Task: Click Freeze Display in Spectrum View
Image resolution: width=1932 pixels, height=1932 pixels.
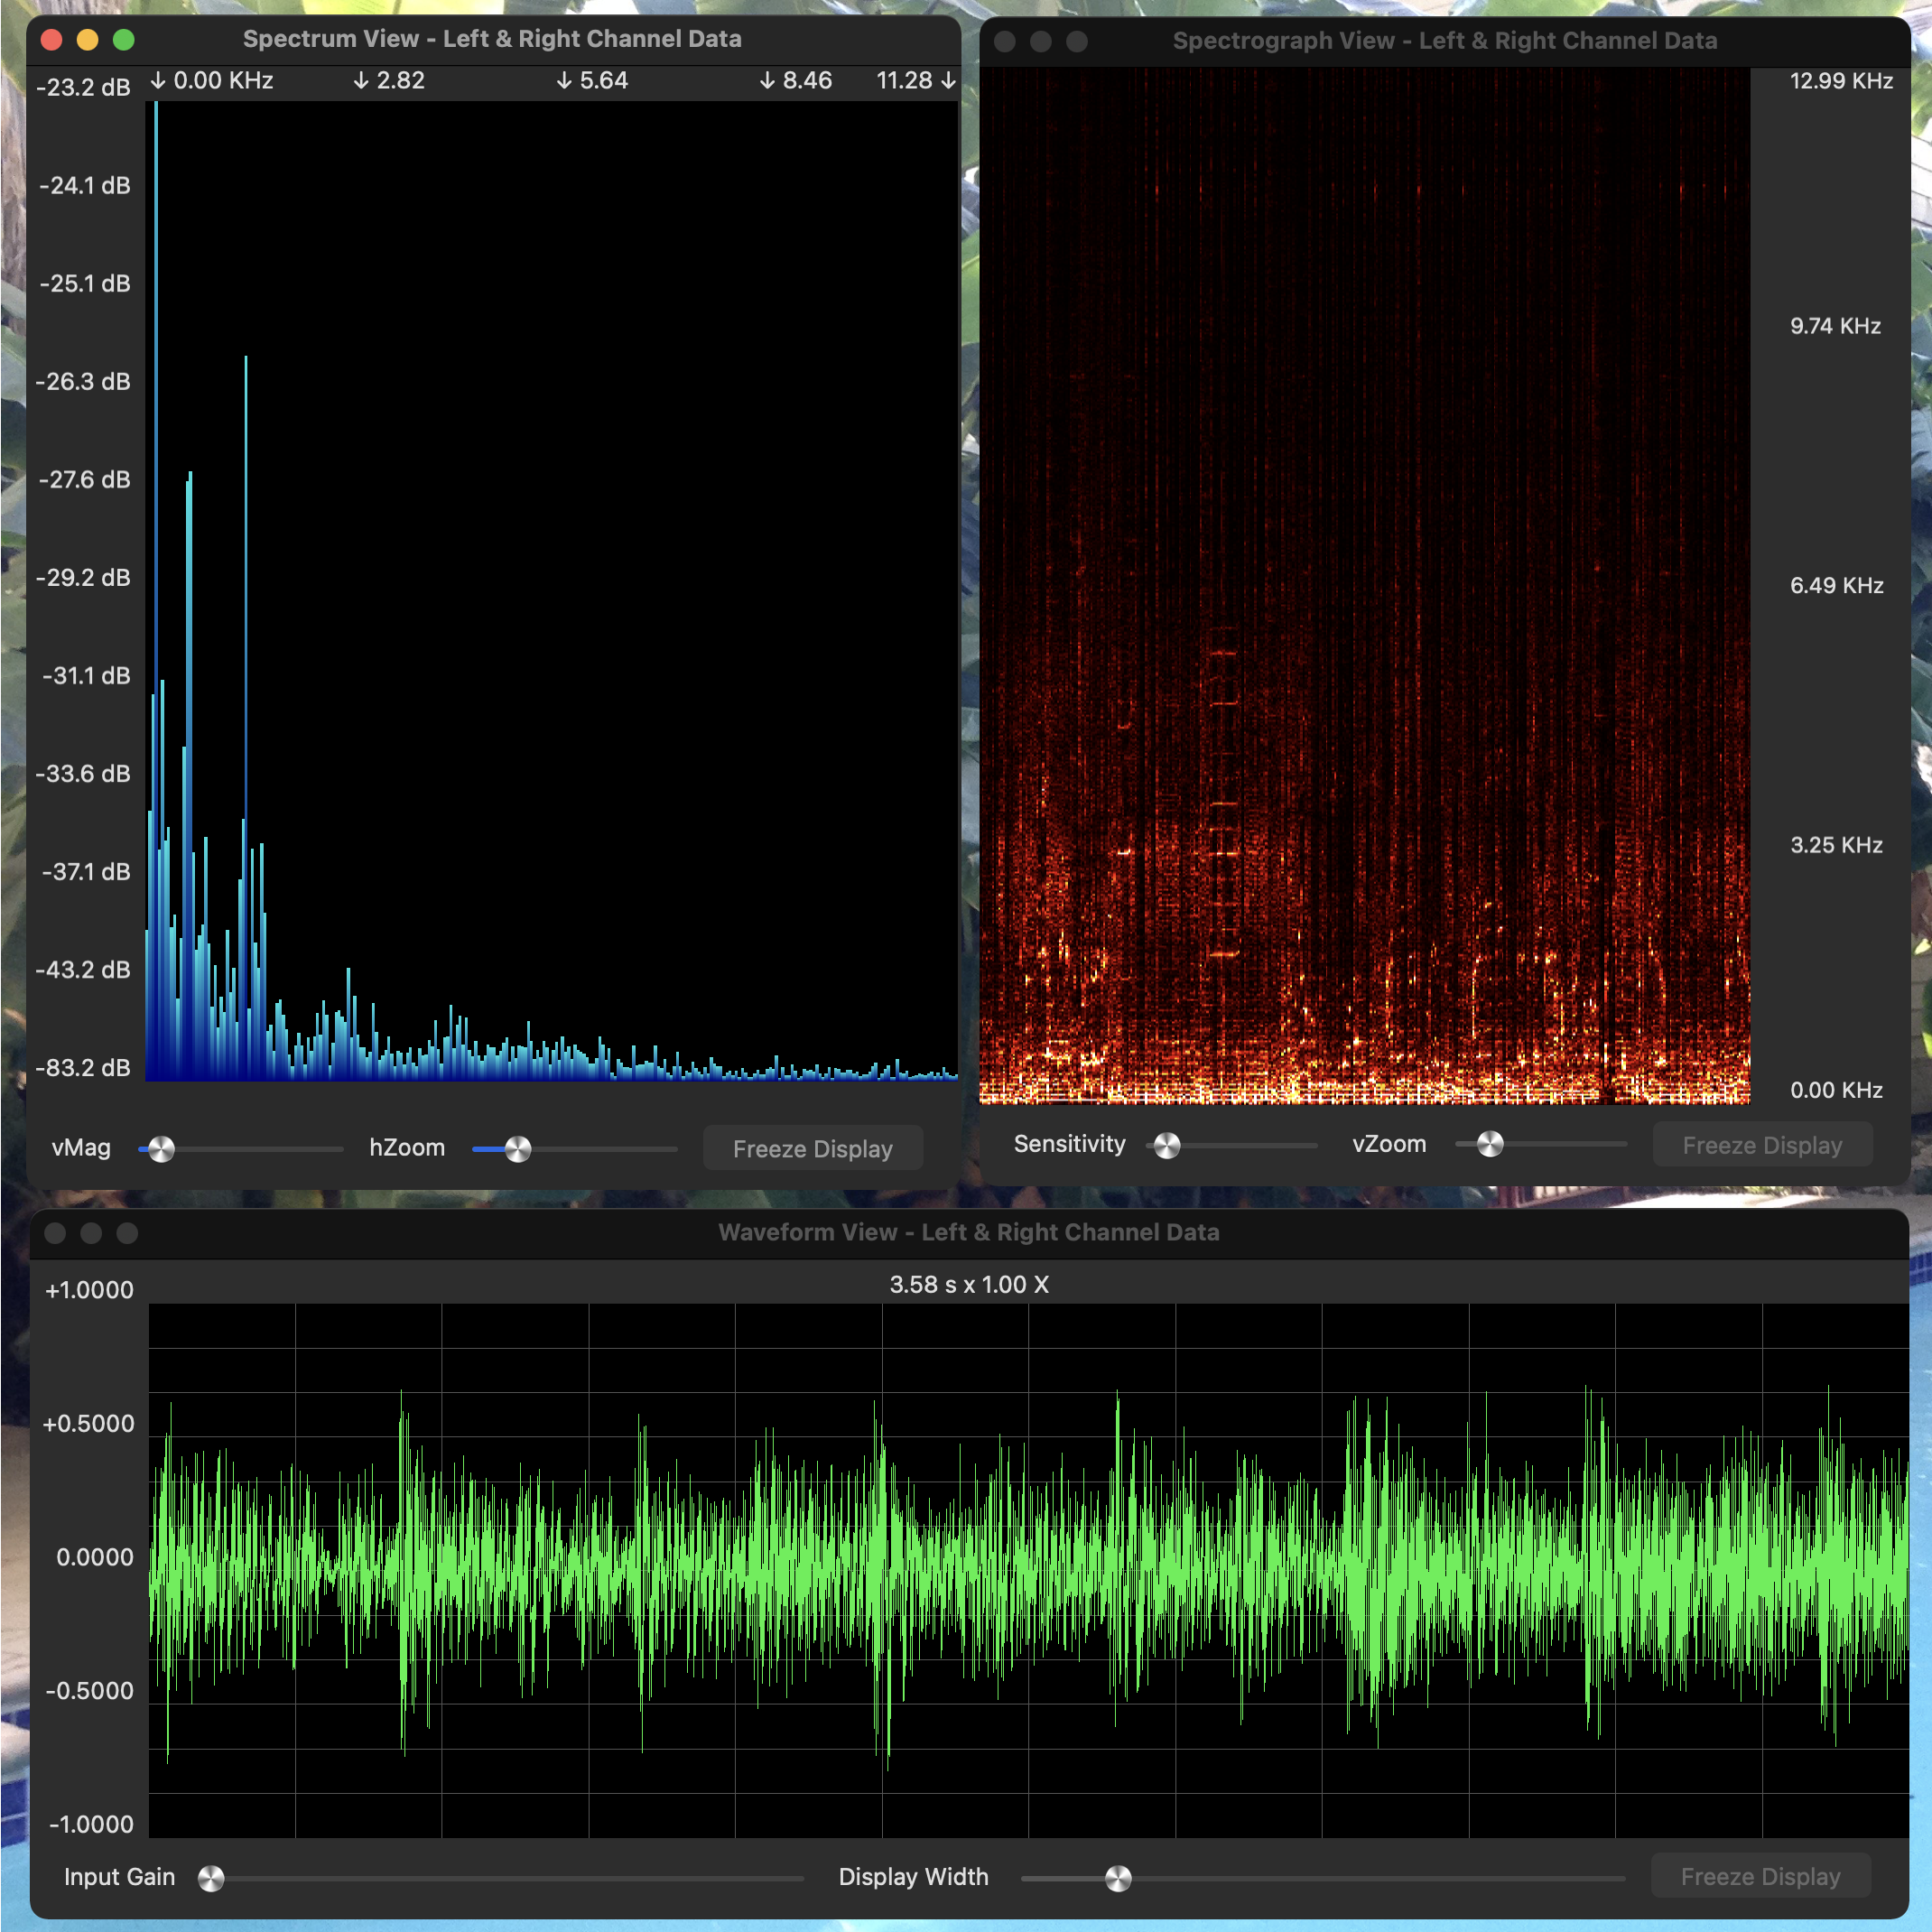Action: (x=812, y=1148)
